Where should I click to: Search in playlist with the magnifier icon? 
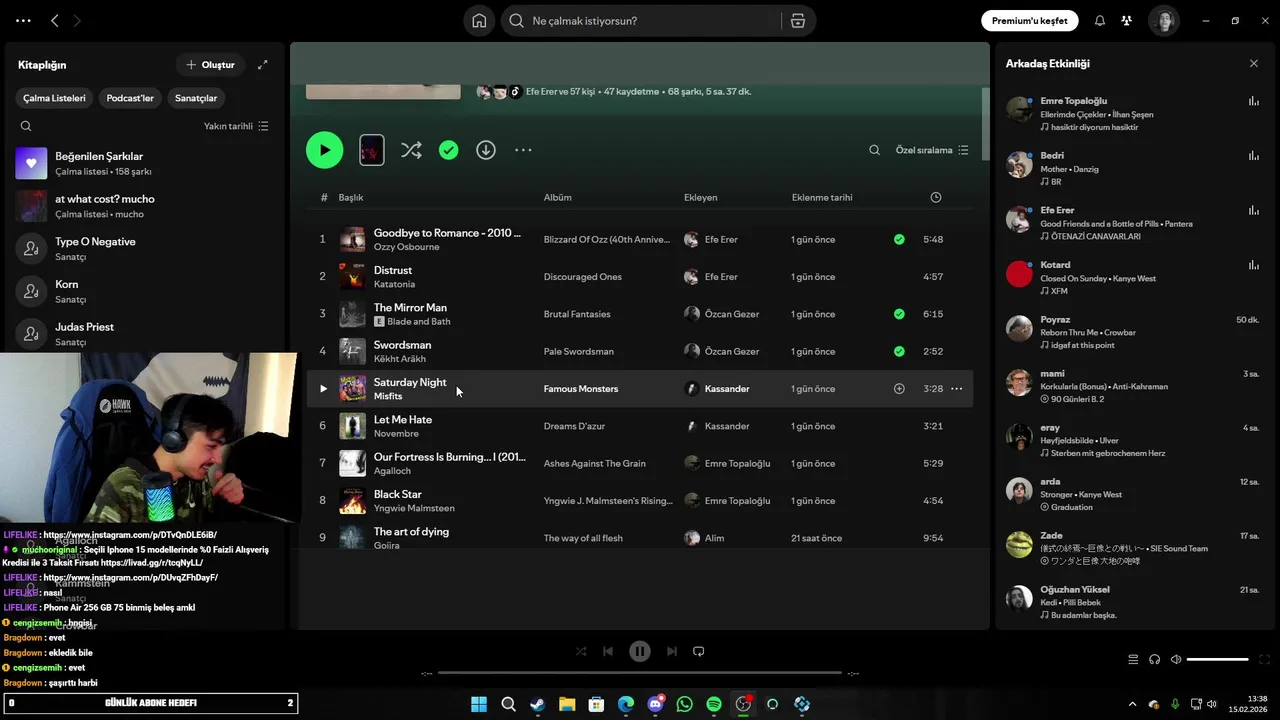[874, 150]
